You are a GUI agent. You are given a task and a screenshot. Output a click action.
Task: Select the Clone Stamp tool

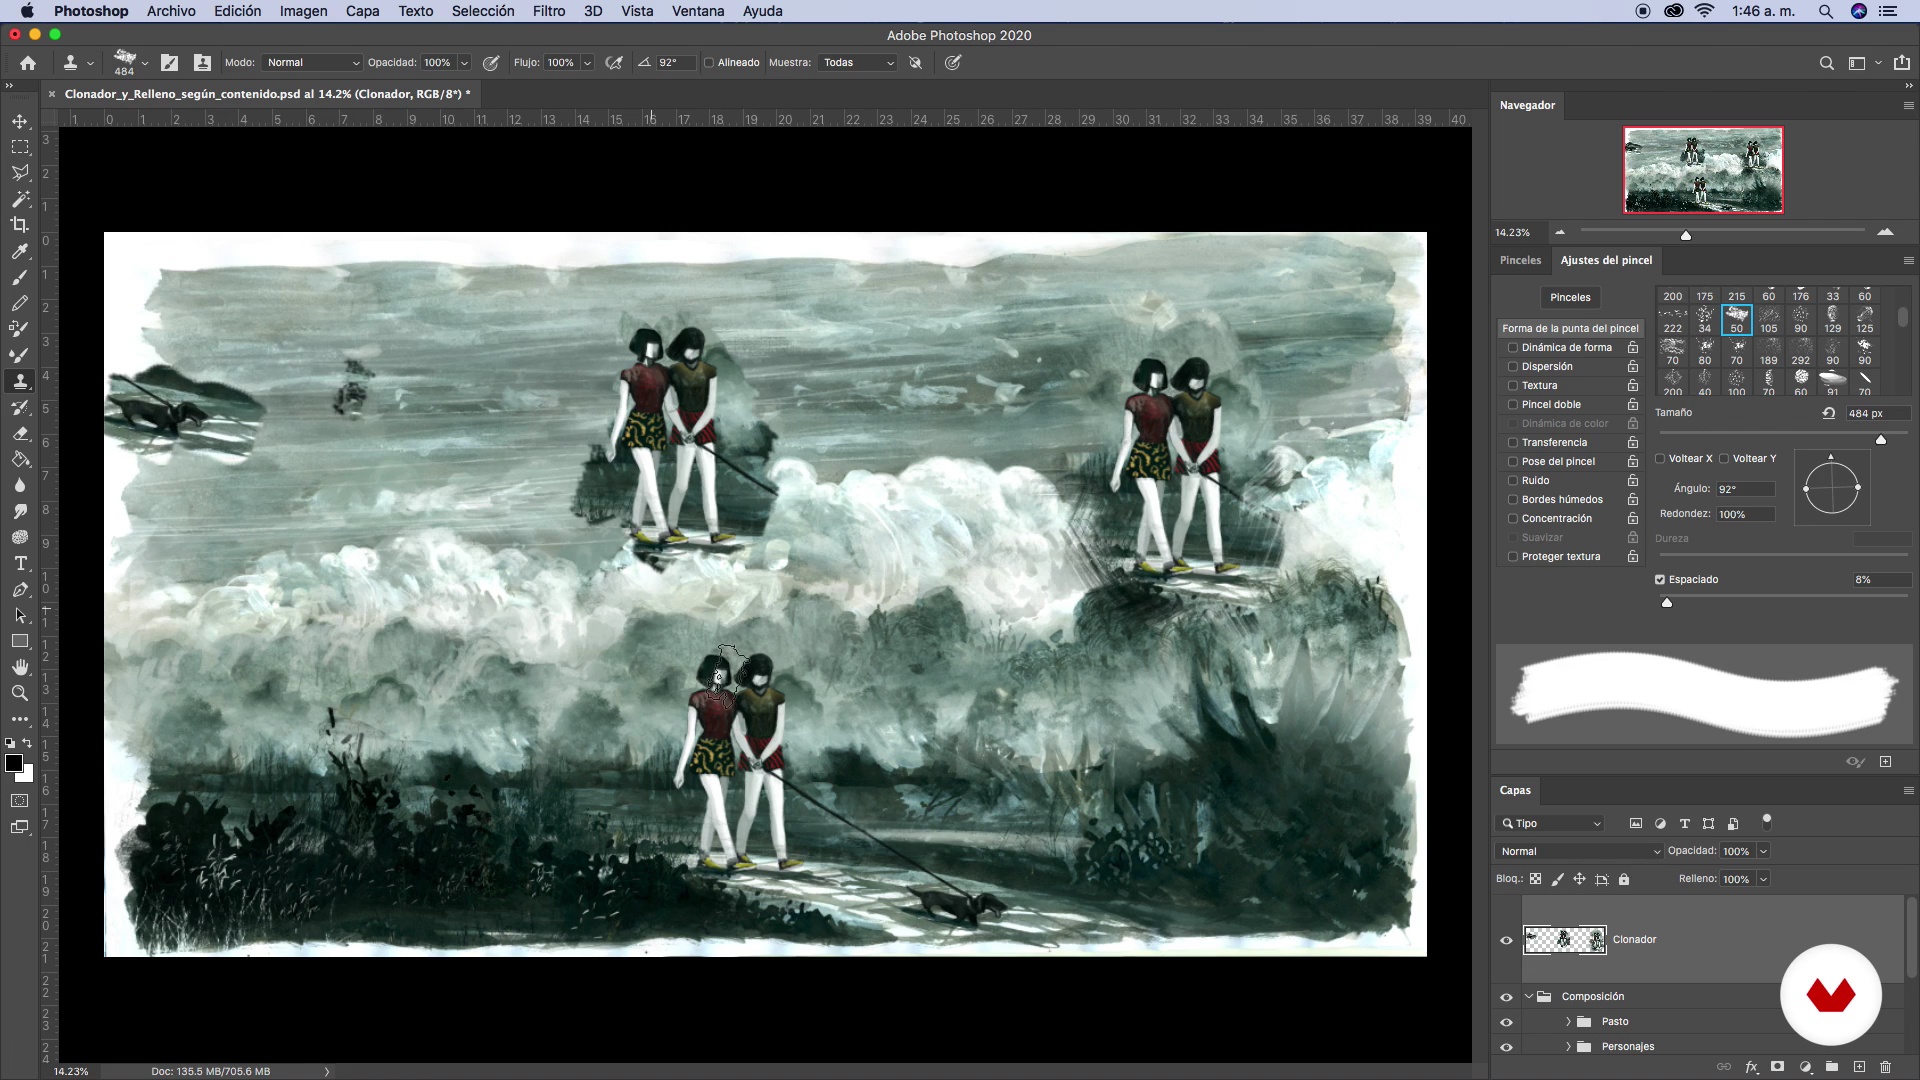click(x=20, y=381)
